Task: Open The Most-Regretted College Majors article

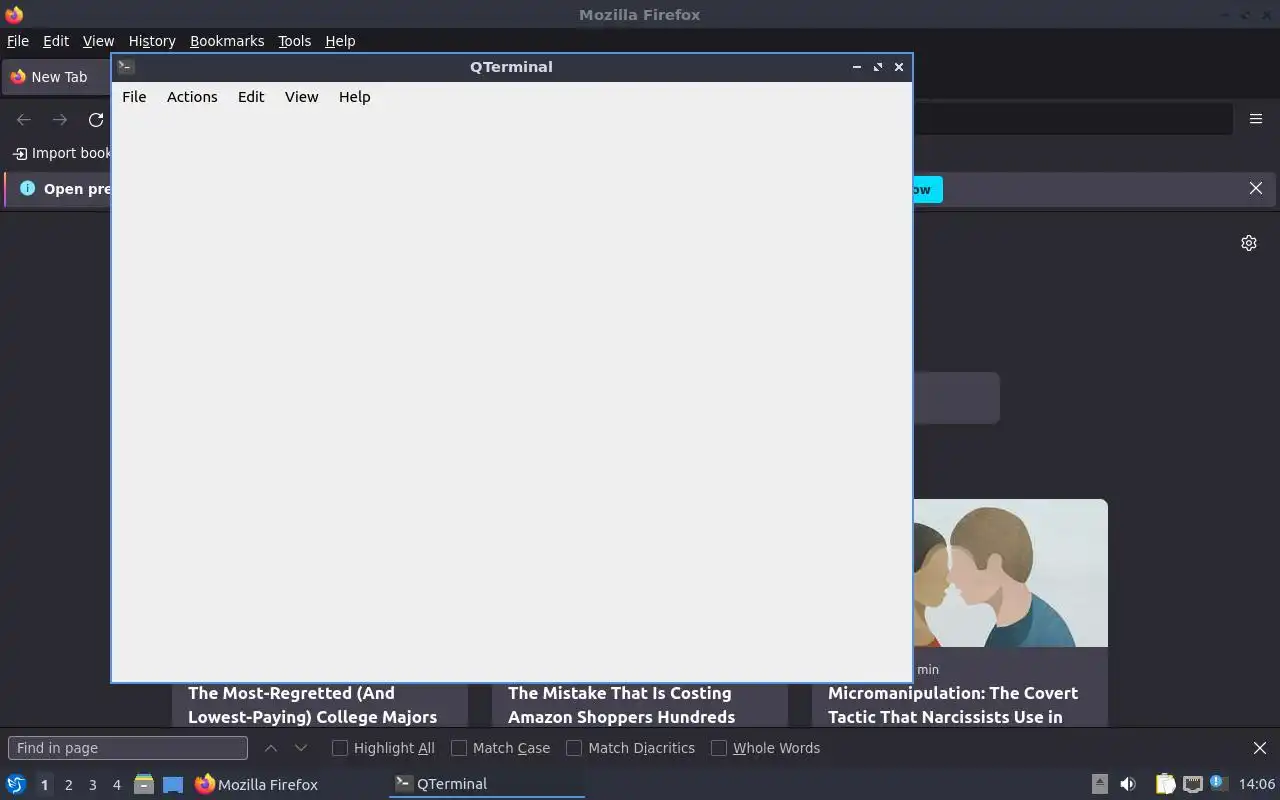Action: click(312, 705)
